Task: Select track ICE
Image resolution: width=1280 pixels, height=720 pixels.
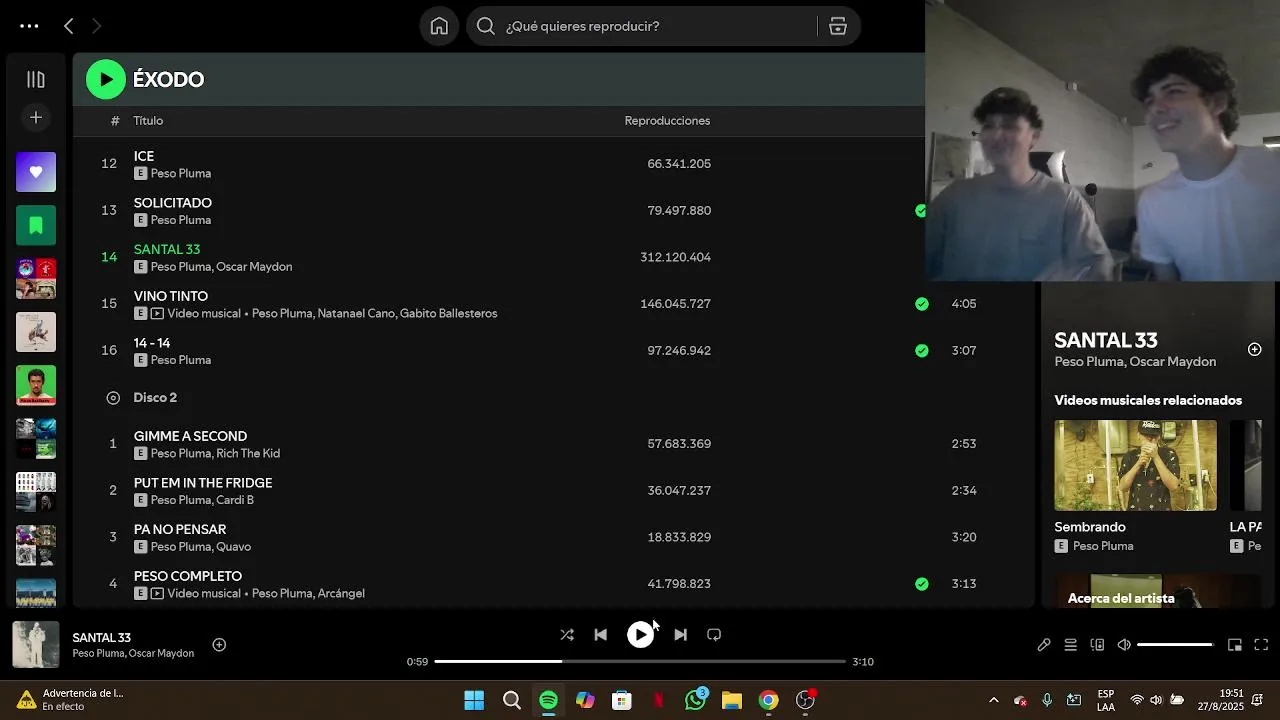Action: pos(144,156)
